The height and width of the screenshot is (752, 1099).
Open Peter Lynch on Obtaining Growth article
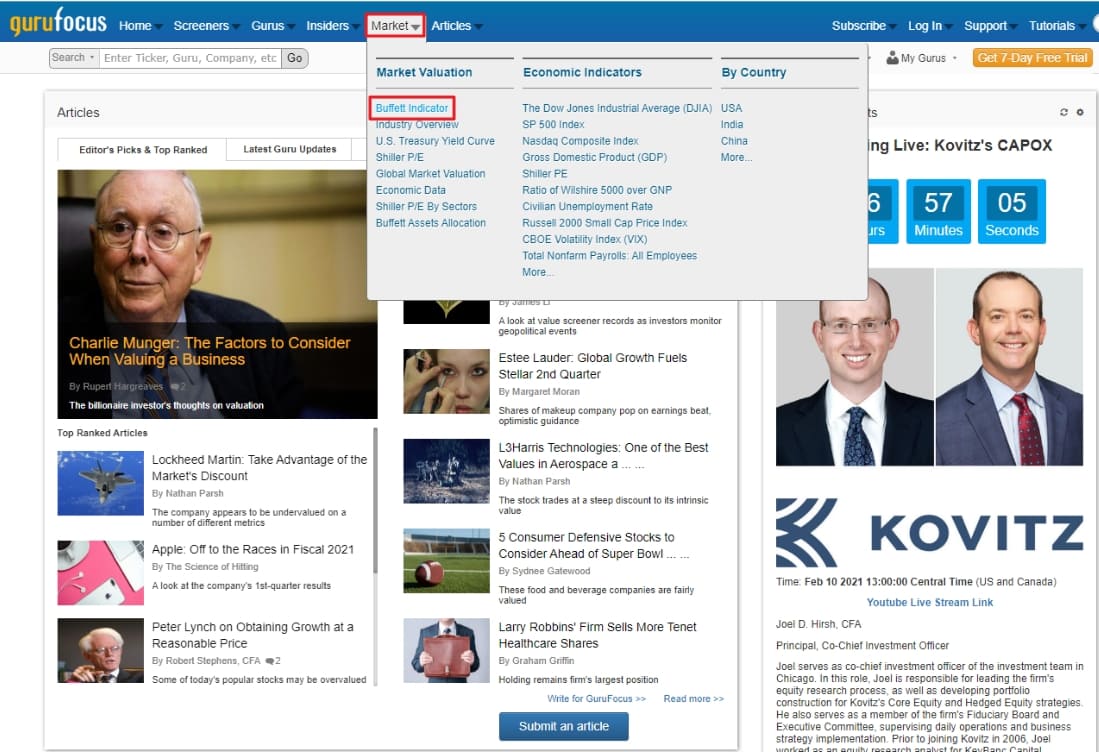click(x=253, y=635)
